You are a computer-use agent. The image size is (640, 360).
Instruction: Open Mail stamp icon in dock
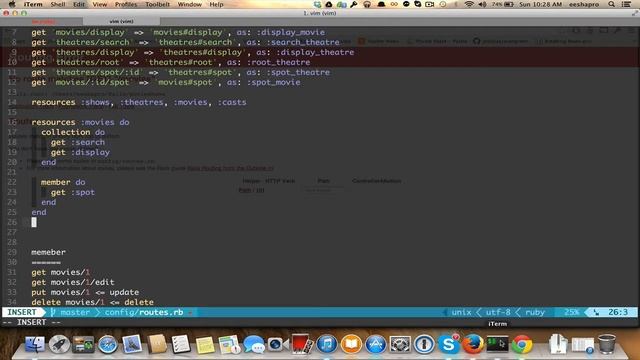point(132,344)
